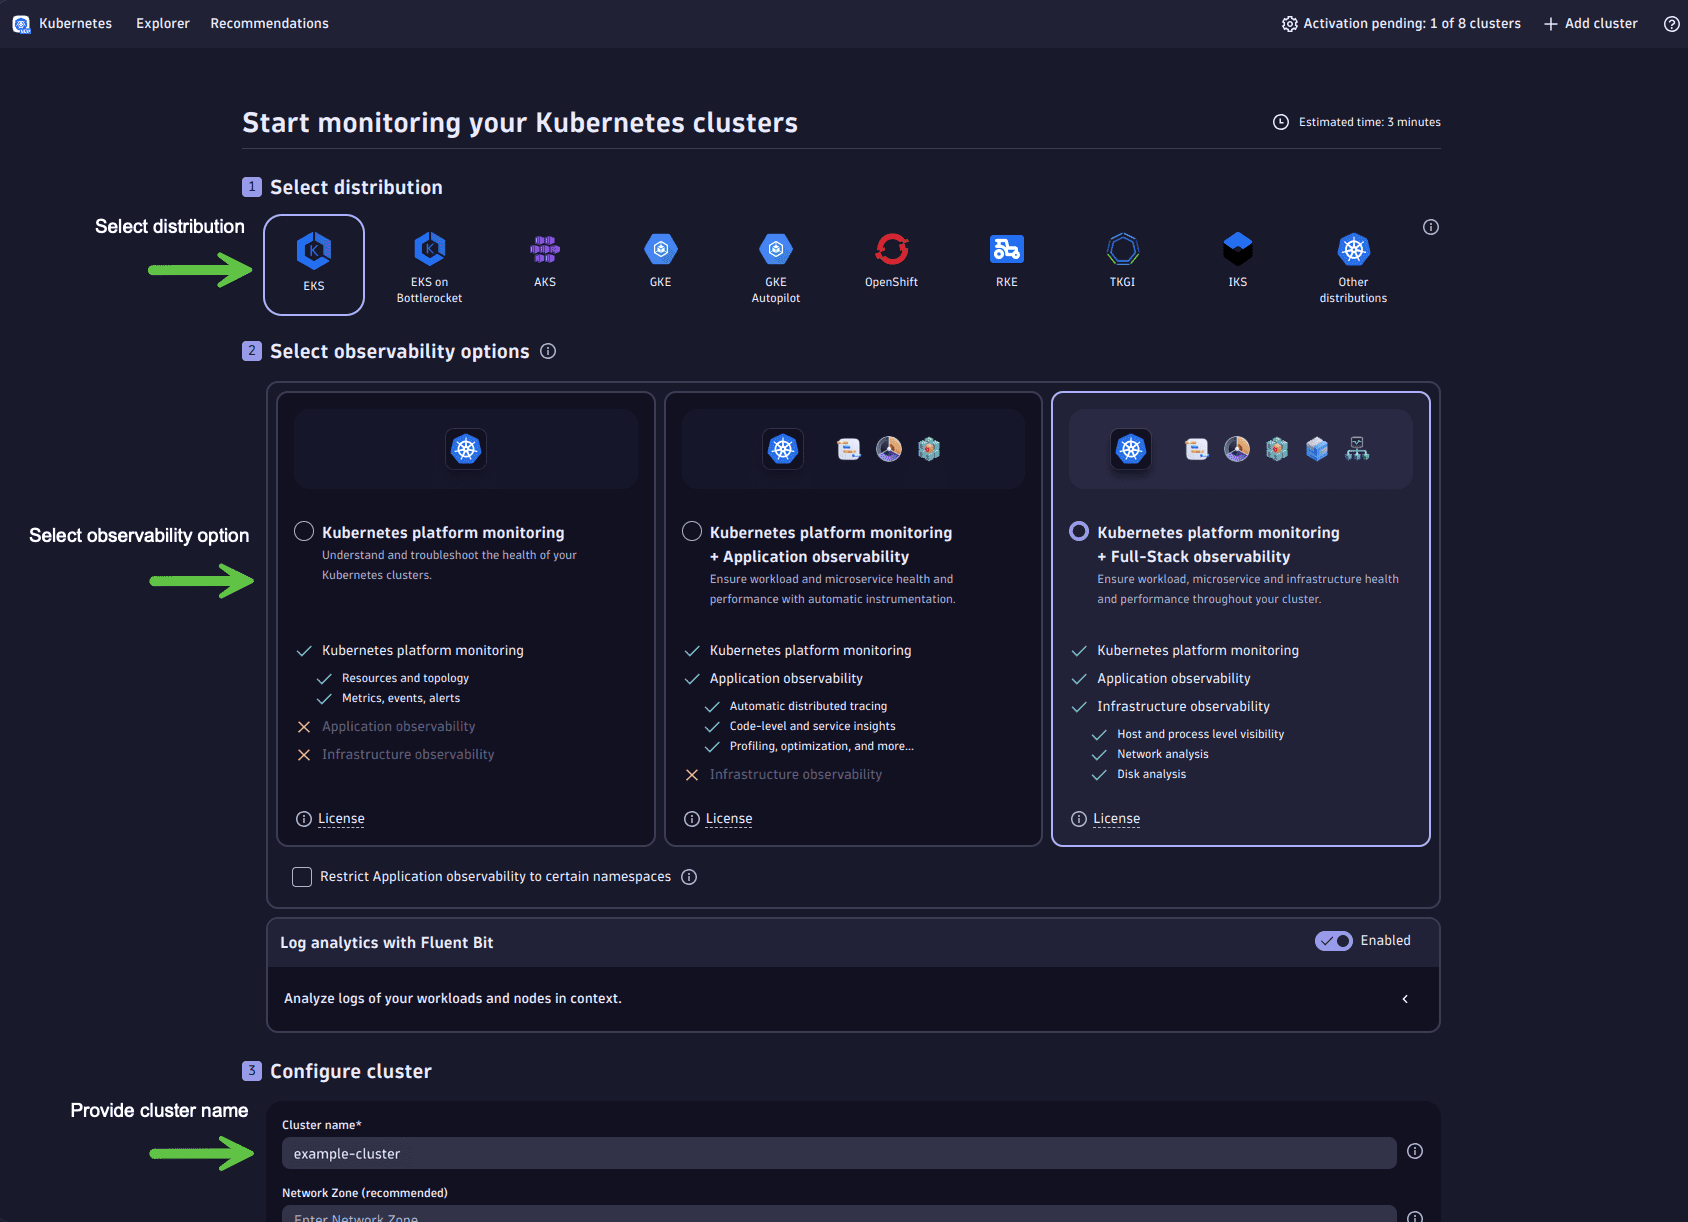Click info icon beside Restrict Application observability

coord(689,877)
